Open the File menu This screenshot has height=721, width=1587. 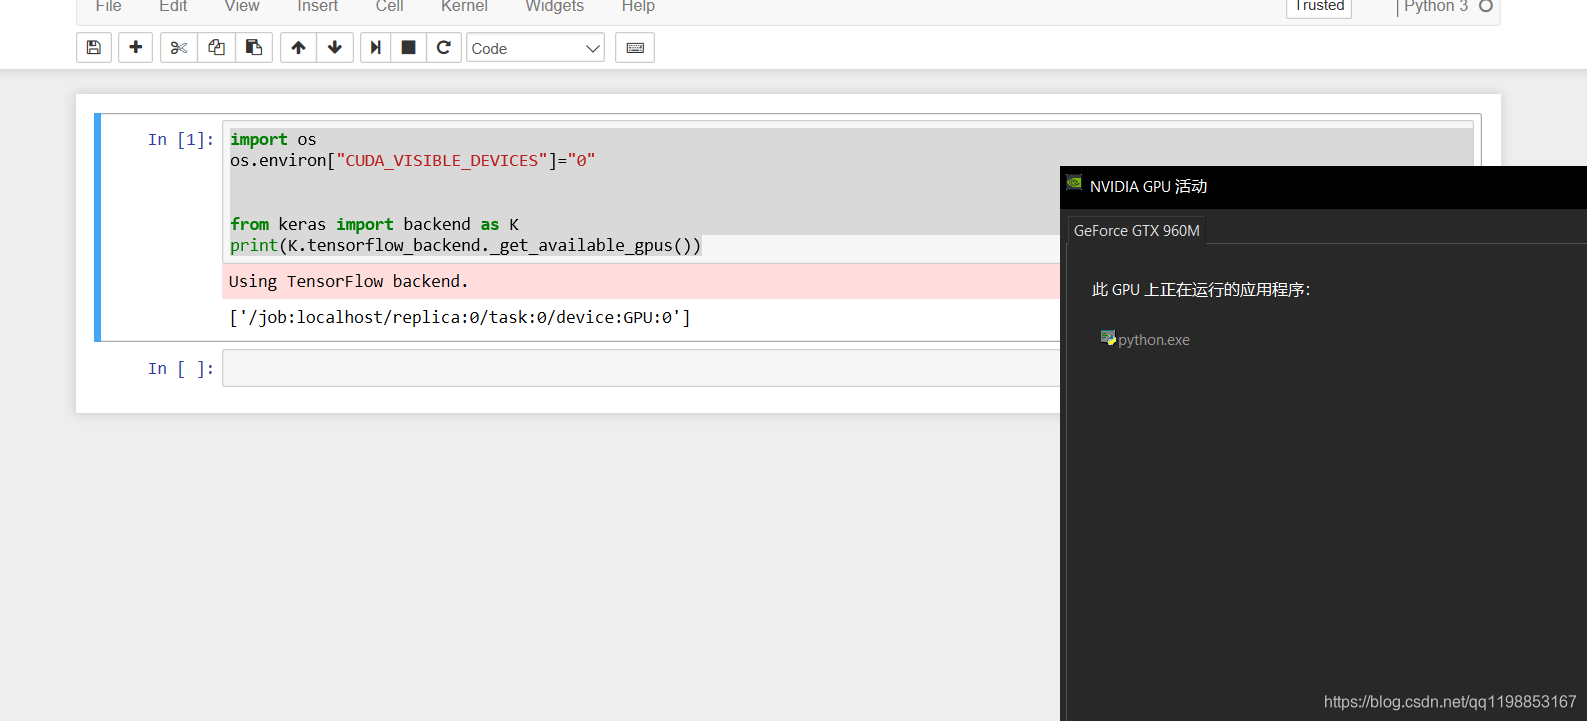tap(109, 7)
